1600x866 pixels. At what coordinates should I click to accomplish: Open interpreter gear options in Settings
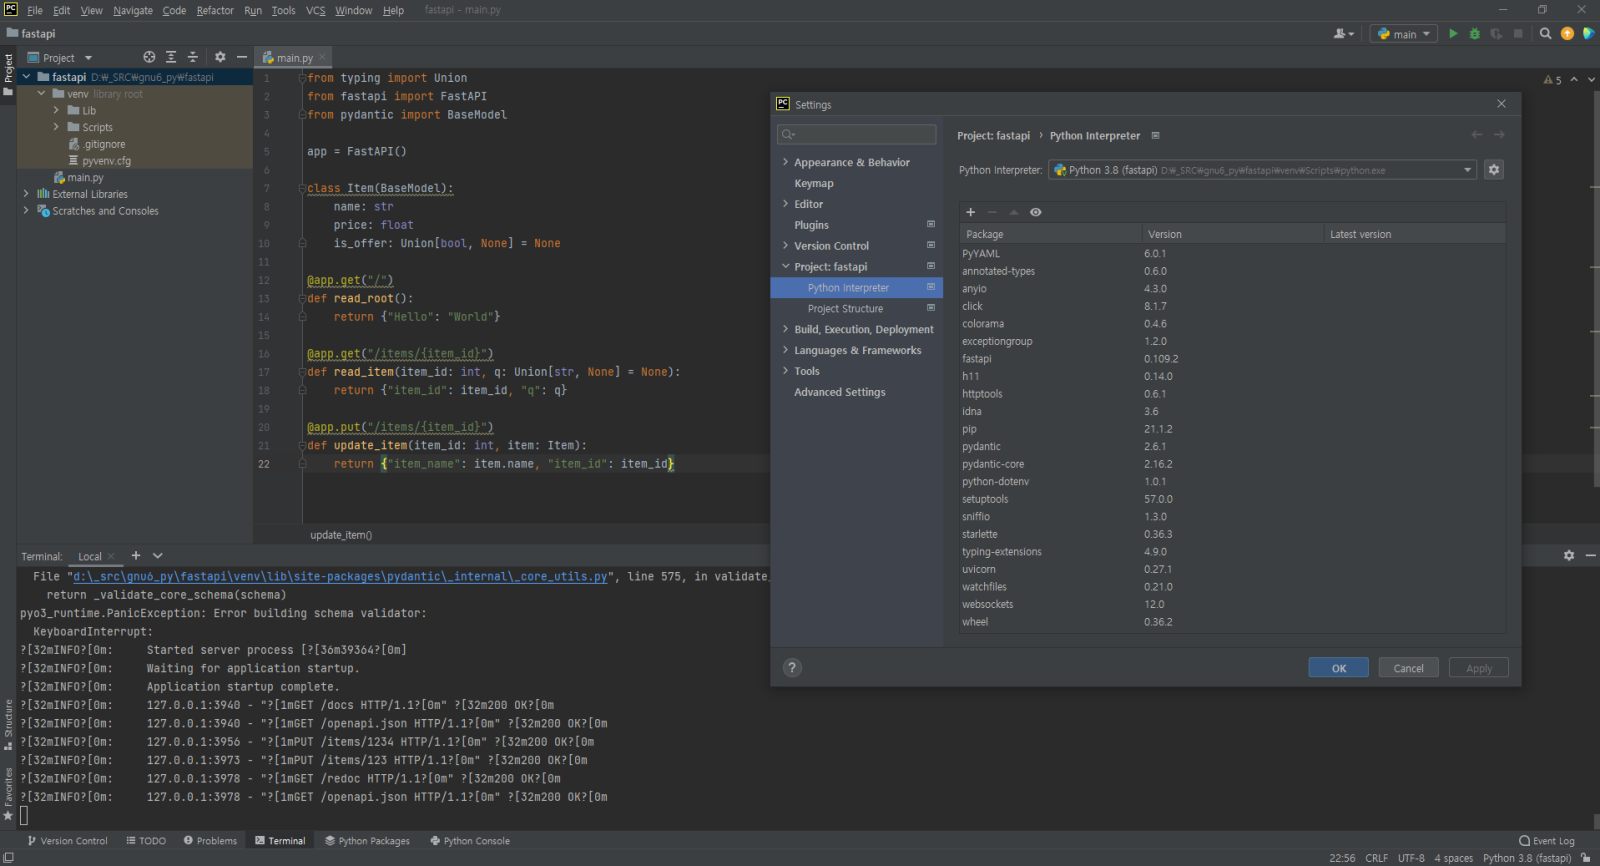click(x=1494, y=170)
